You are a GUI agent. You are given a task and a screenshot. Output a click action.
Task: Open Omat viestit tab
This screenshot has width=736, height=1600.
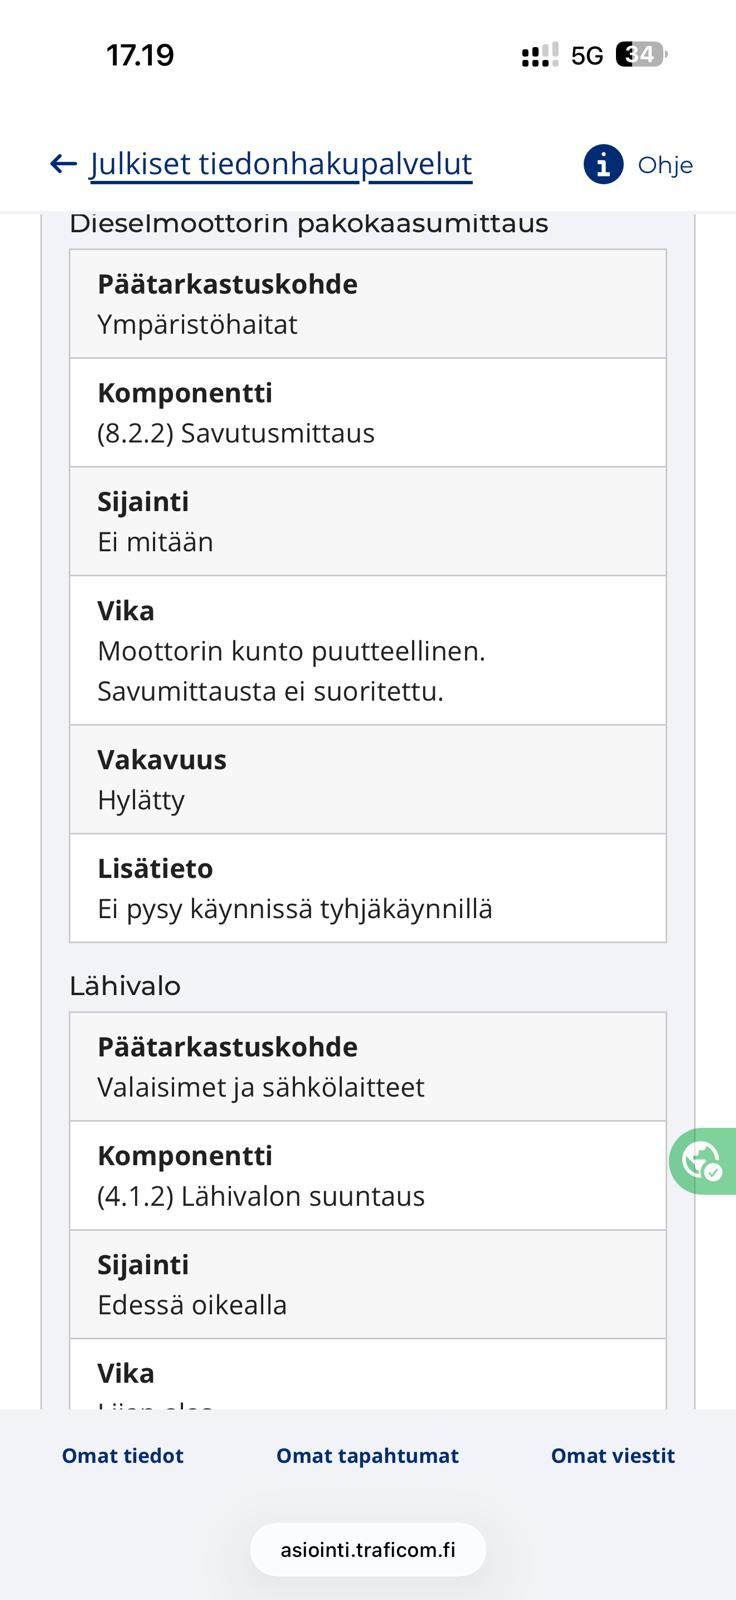[613, 1456]
